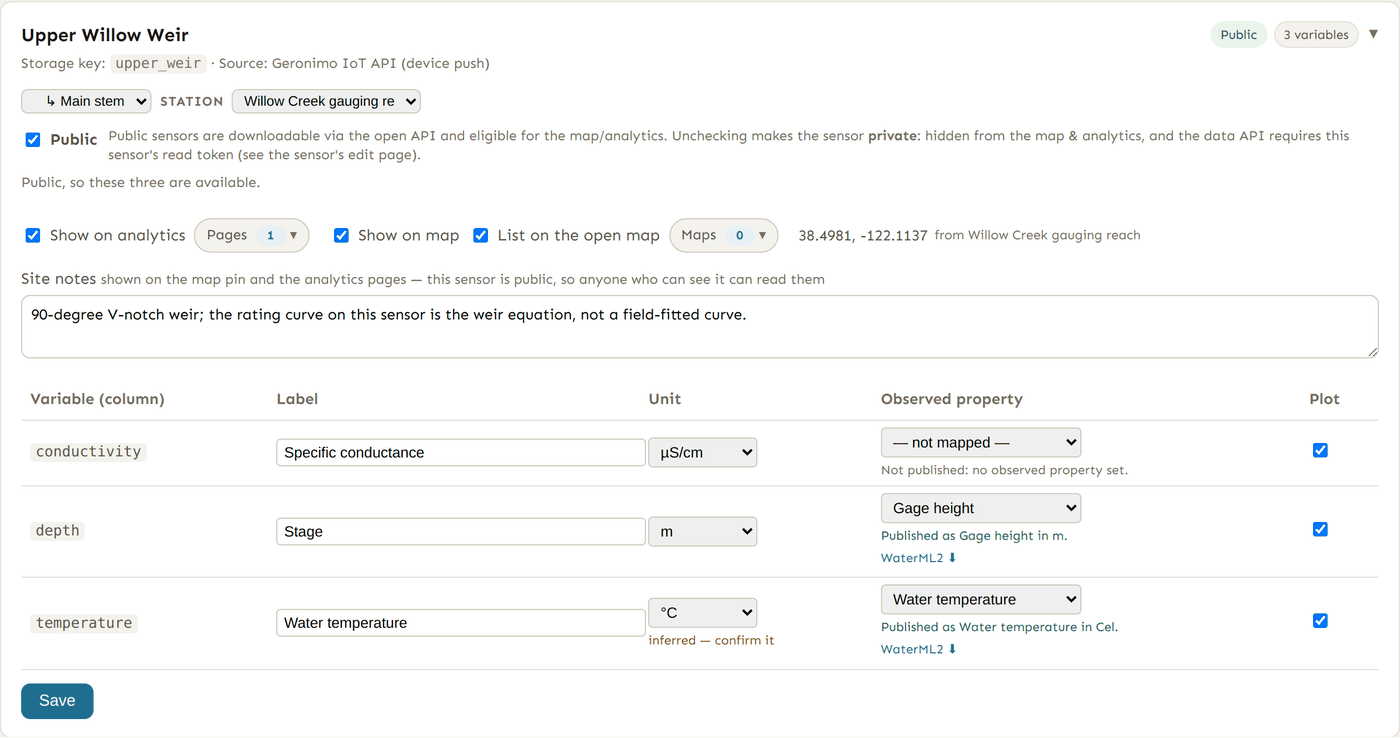Click the Public status badge
Viewport: 1400px width, 738px height.
click(x=1238, y=35)
